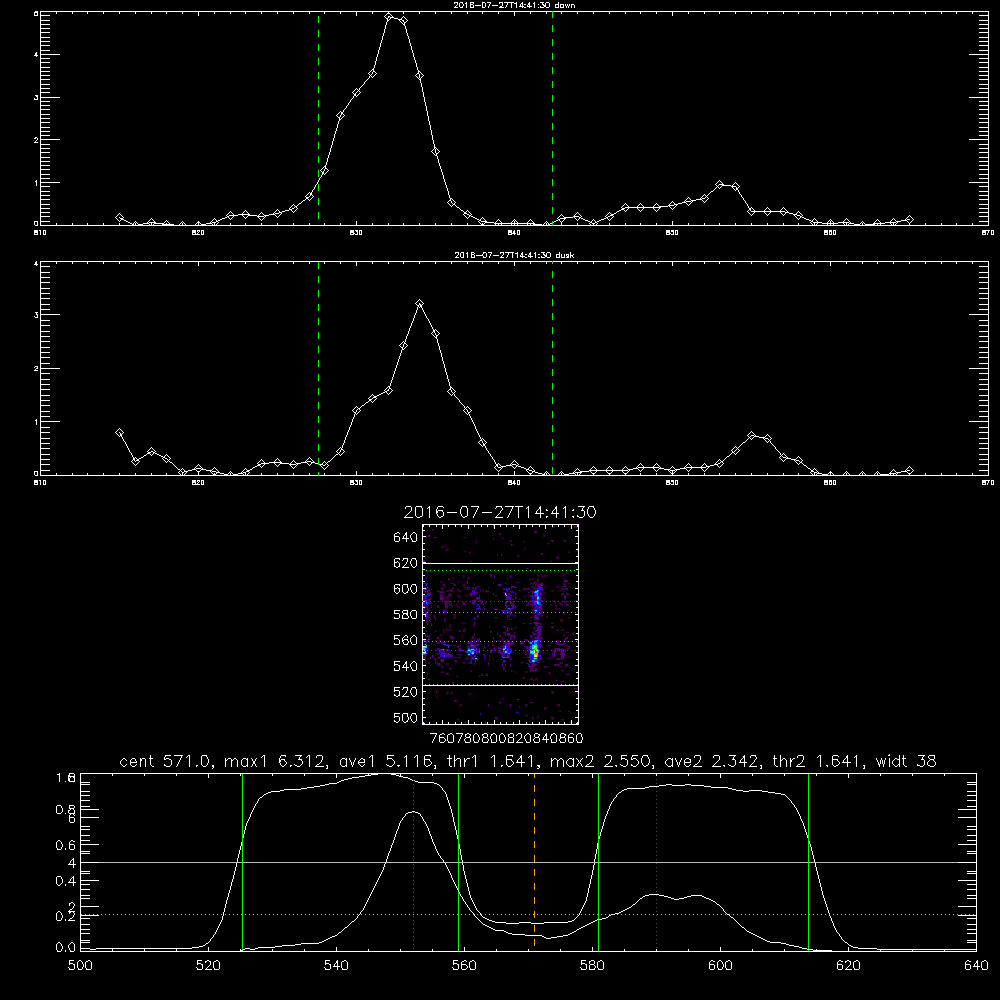
Task: Click the green vertical line near 614 in bottom plot
Action: point(808,862)
